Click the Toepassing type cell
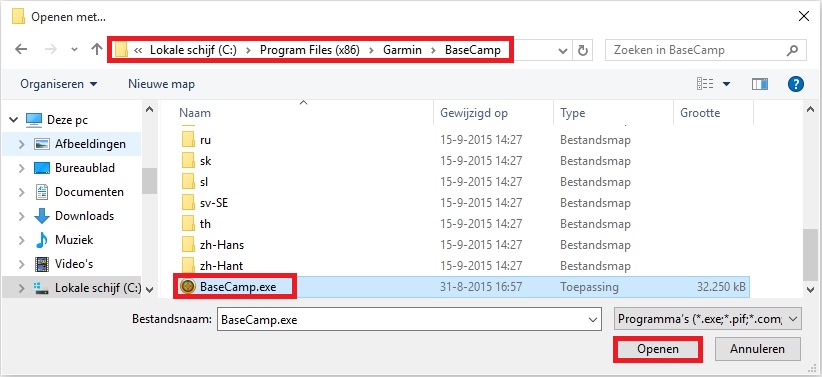Image resolution: width=822 pixels, height=377 pixels. [x=589, y=287]
